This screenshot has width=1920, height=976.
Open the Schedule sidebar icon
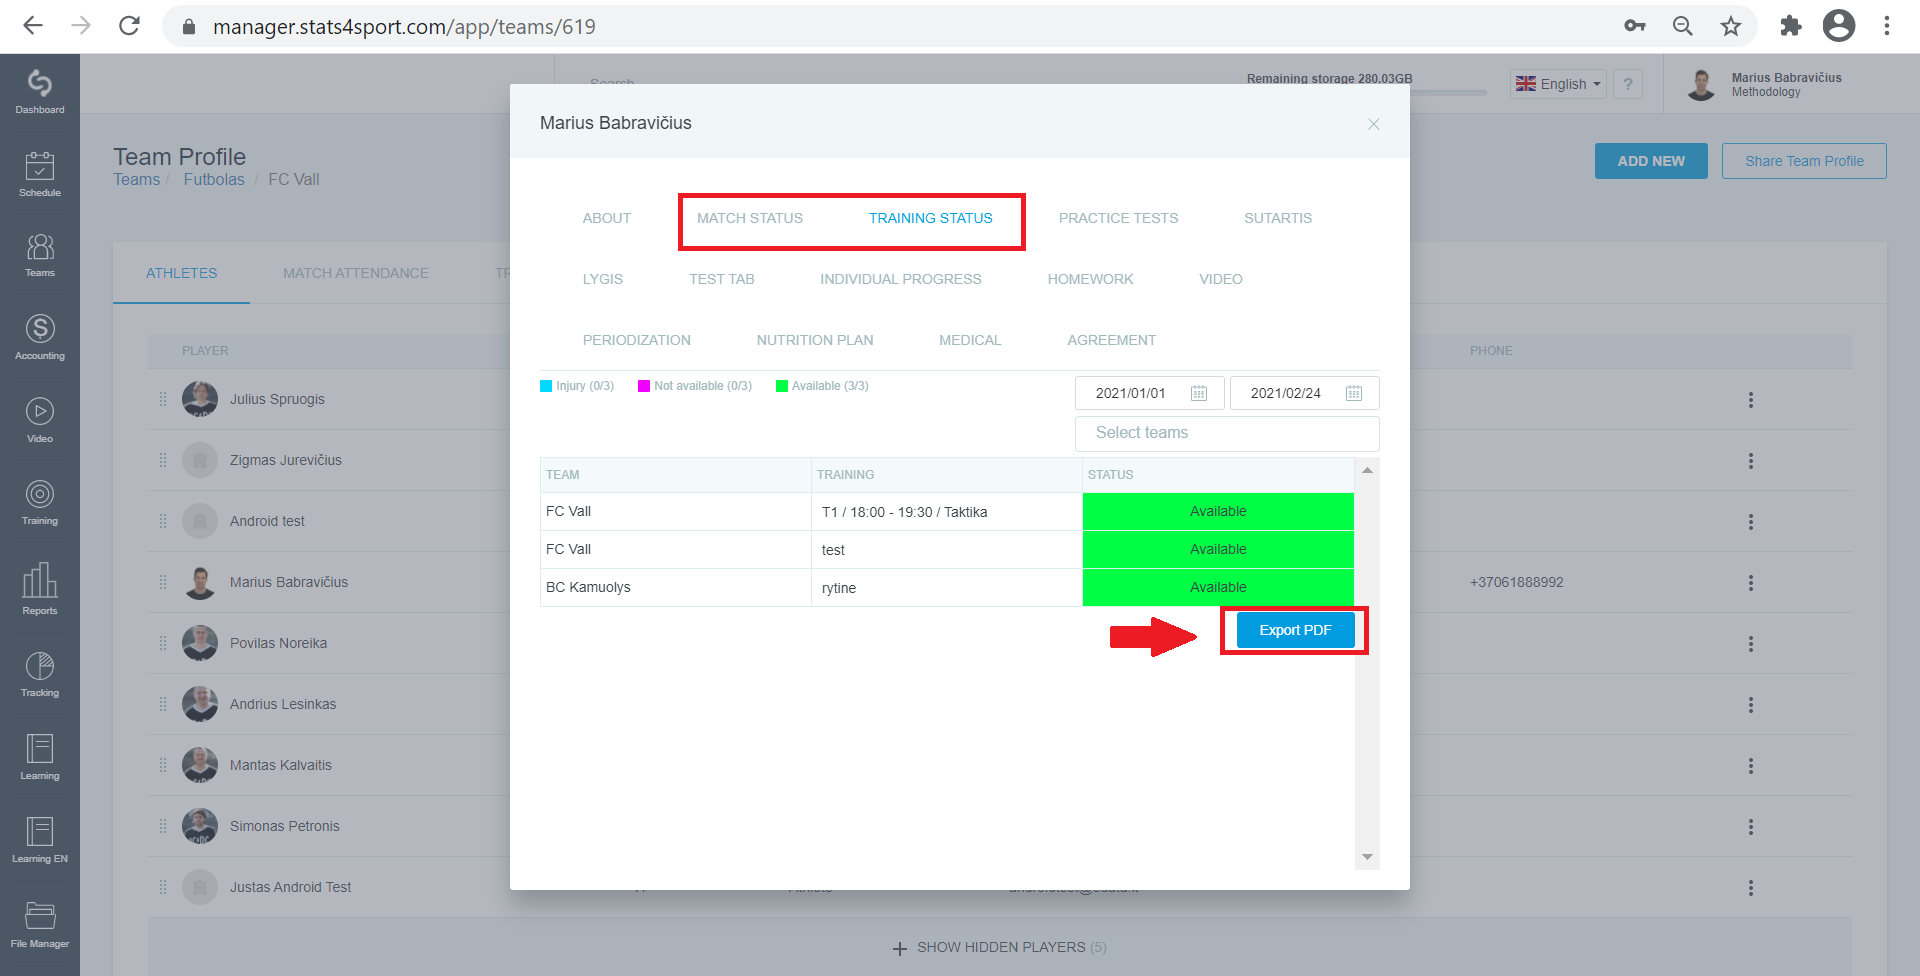pos(40,174)
